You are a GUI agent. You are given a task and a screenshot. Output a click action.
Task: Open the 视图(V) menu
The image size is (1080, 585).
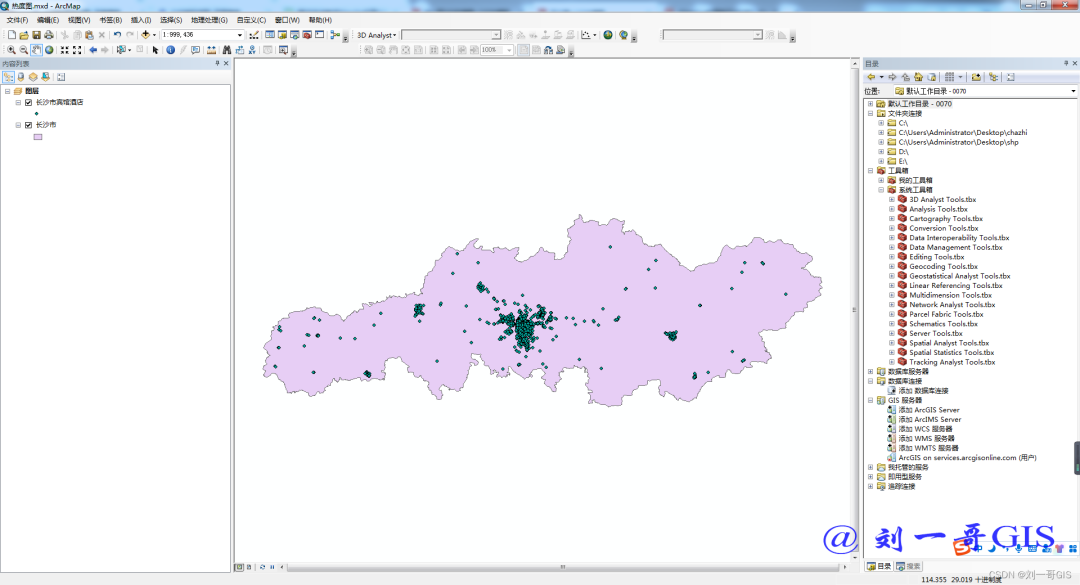(79, 20)
